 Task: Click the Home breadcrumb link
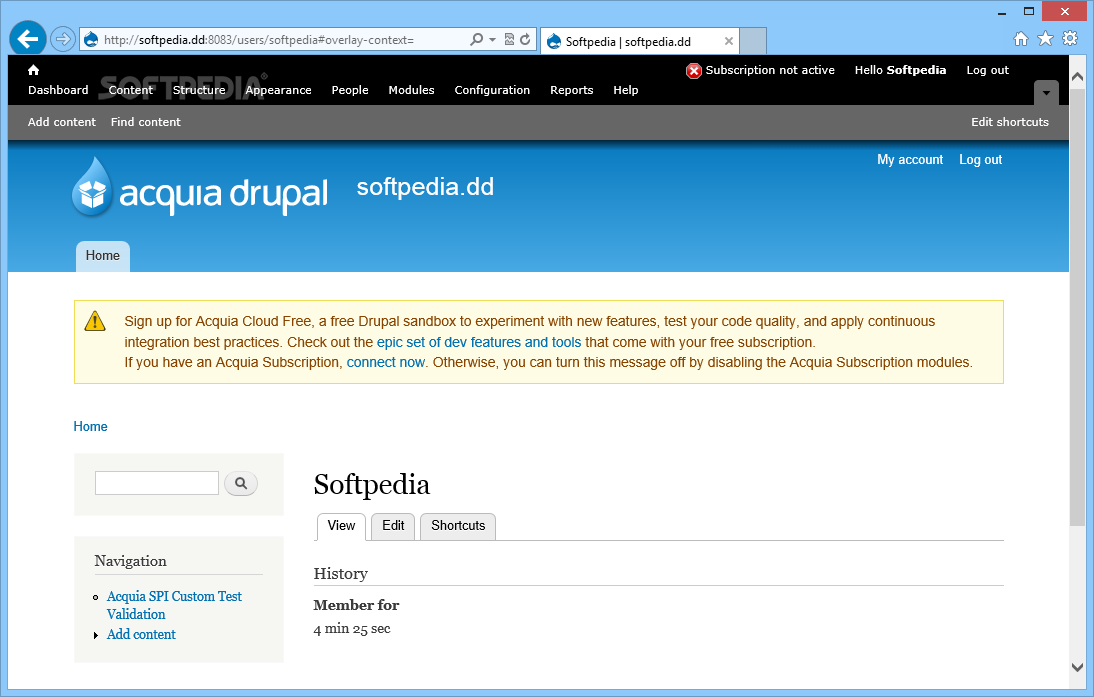click(91, 426)
